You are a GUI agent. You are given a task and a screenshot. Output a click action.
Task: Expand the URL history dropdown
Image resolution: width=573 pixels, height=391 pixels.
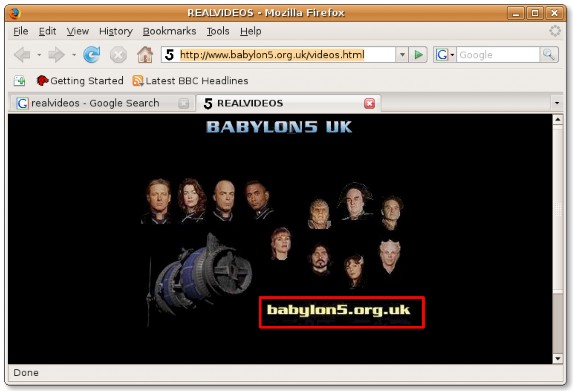point(402,55)
